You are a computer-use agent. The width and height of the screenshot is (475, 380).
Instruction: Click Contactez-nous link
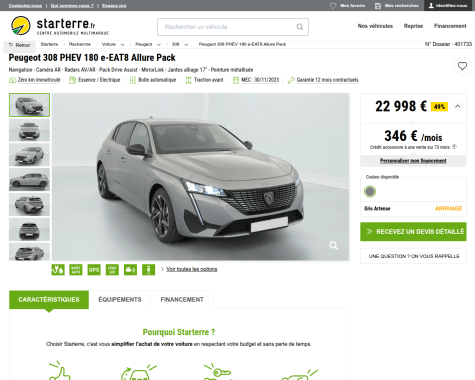[25, 6]
